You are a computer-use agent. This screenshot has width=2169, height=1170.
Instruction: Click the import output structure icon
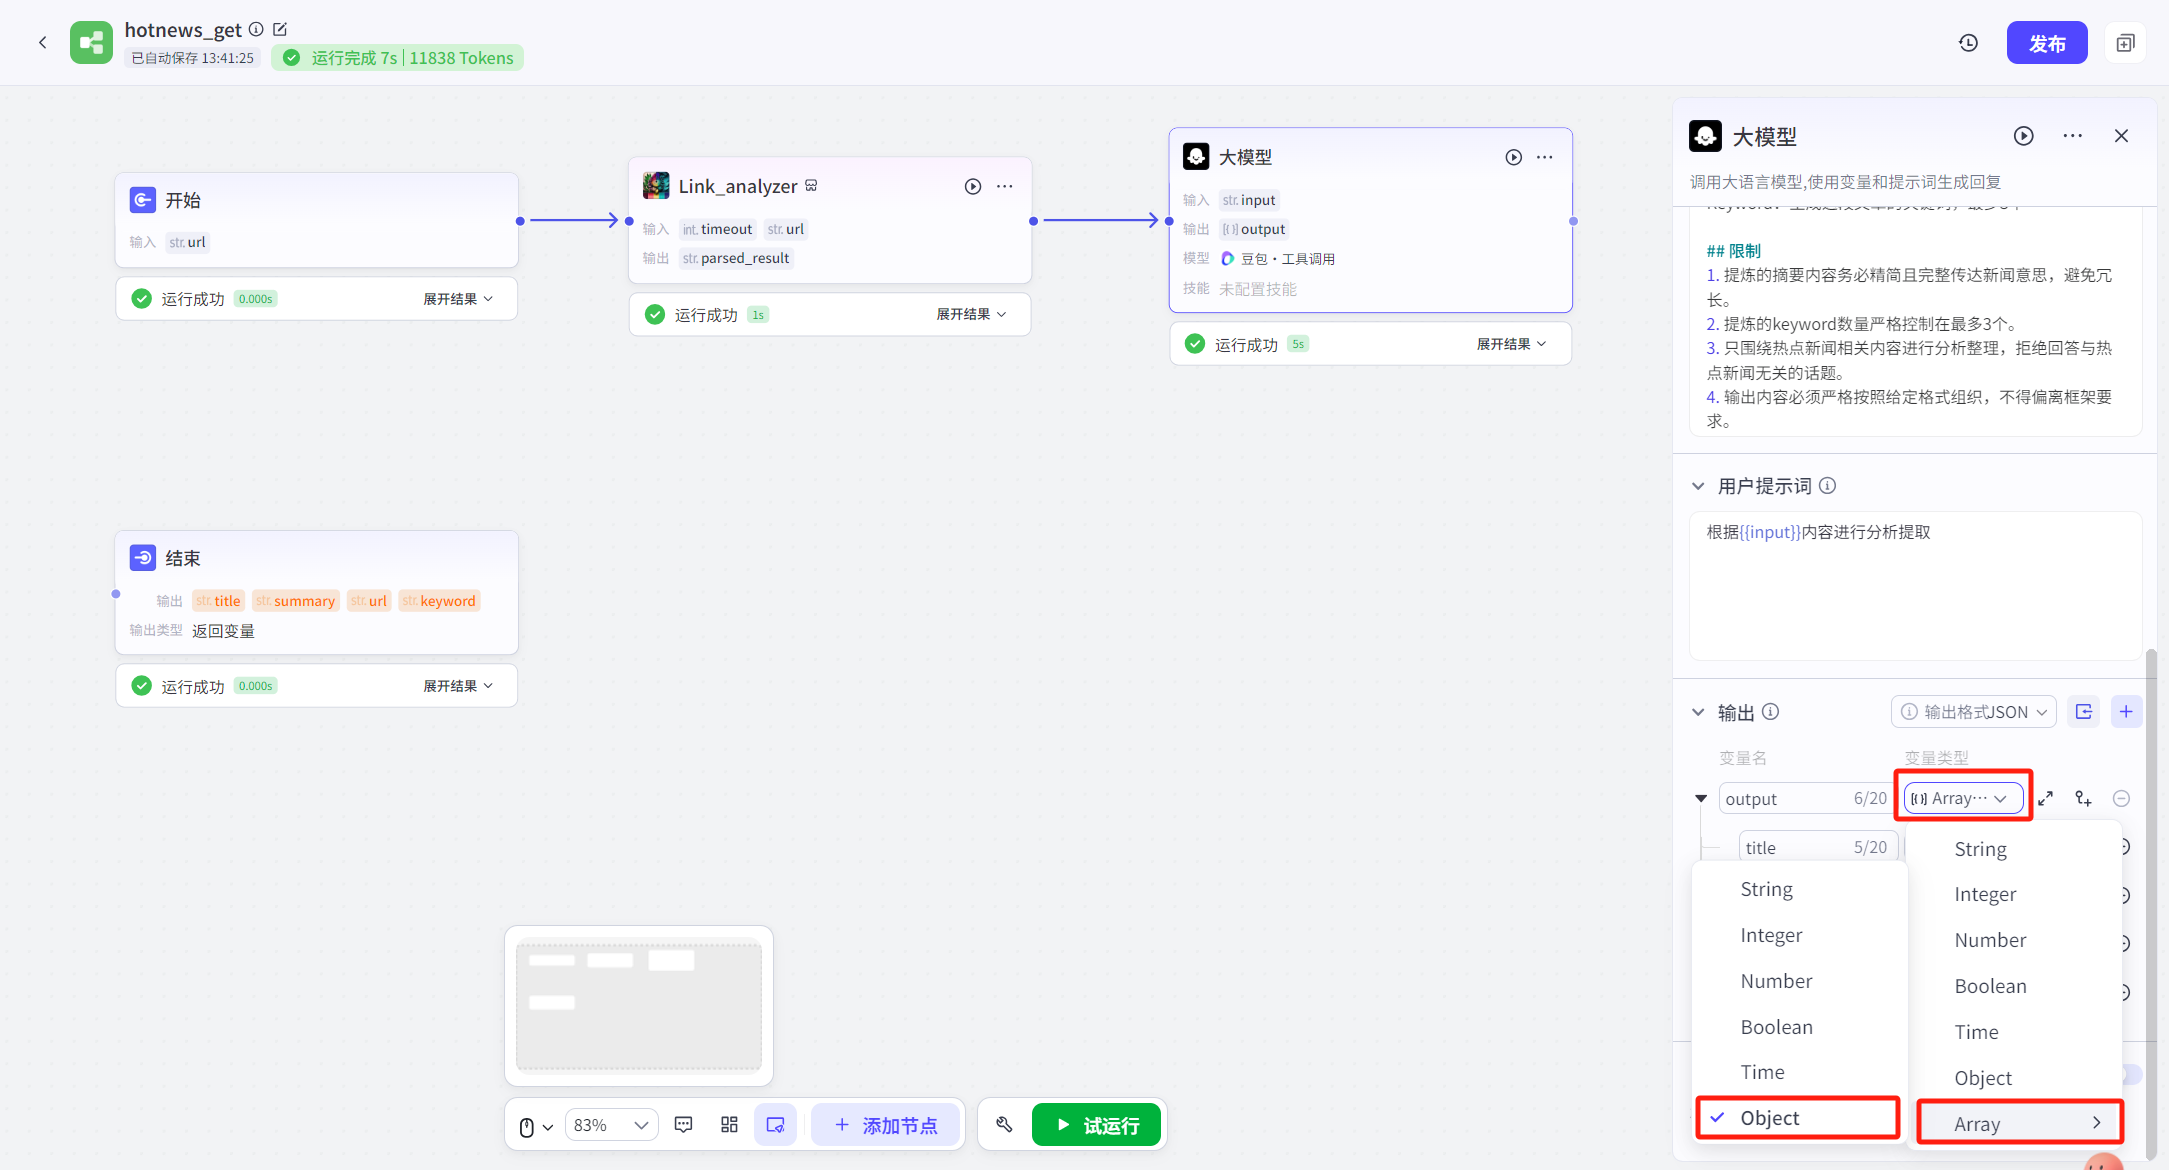coord(2084,712)
